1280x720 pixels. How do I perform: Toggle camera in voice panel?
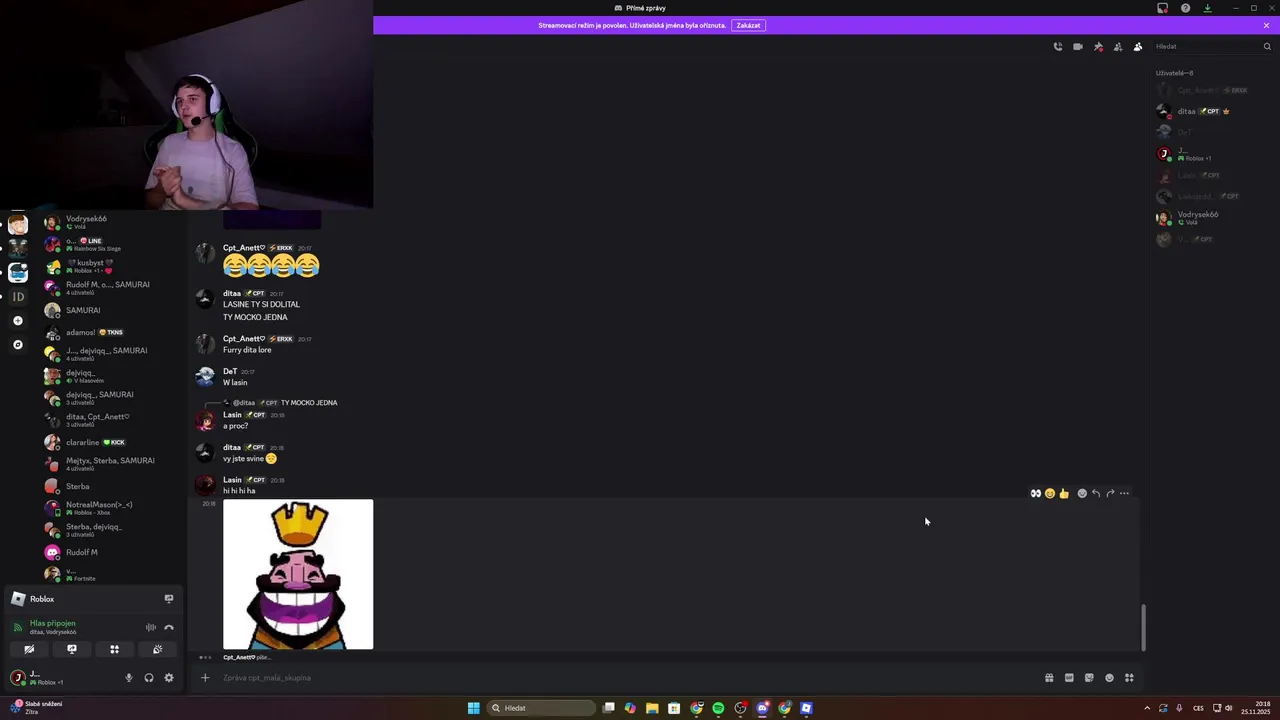point(29,649)
